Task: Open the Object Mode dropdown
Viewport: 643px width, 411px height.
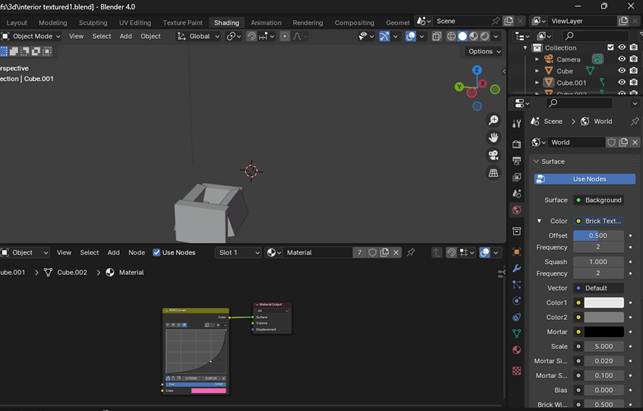Action: [31, 36]
